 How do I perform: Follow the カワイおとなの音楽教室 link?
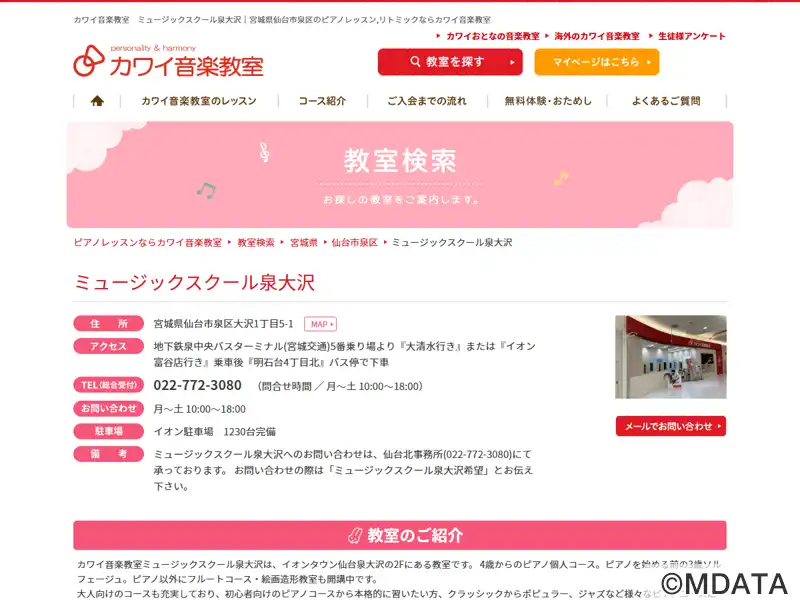(493, 36)
